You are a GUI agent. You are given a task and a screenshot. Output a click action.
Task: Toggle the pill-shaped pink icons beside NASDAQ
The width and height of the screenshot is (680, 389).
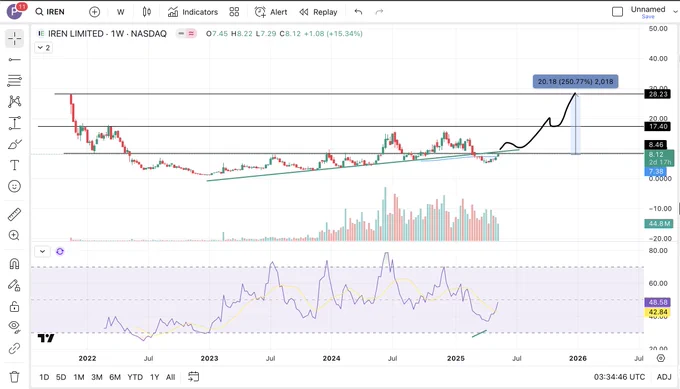(186, 33)
